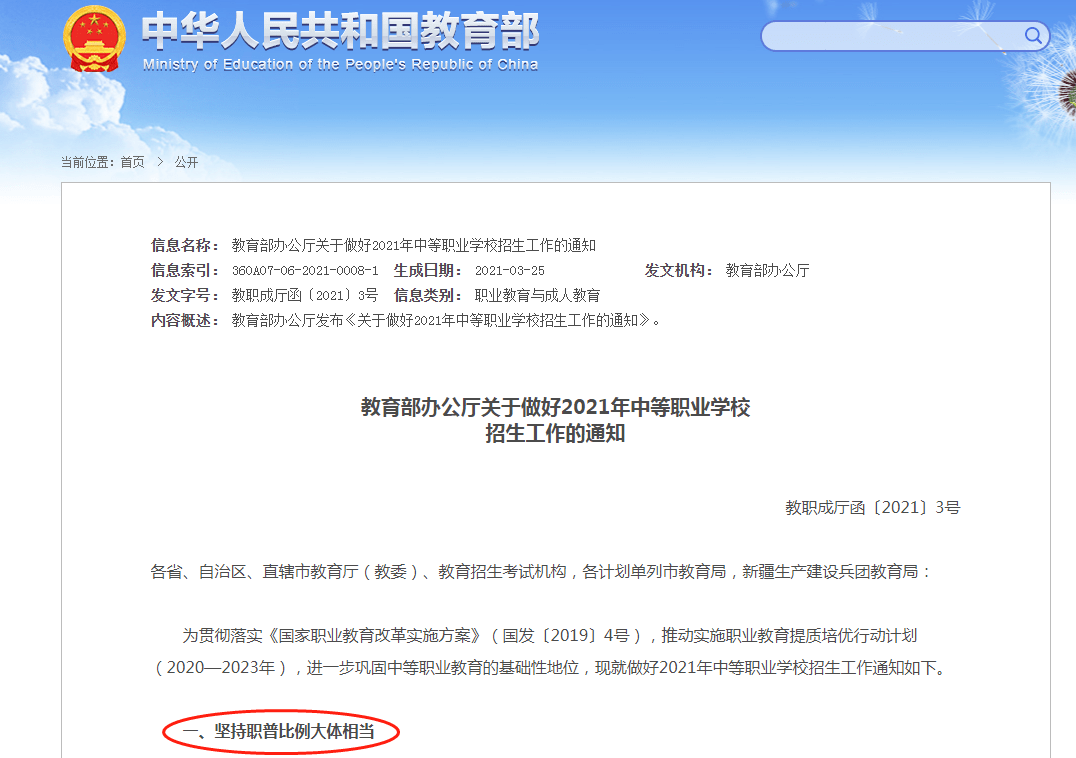Viewport: 1076px width, 758px height.
Task: Select issuing agency value 教育部办公厅
Action: coord(767,270)
